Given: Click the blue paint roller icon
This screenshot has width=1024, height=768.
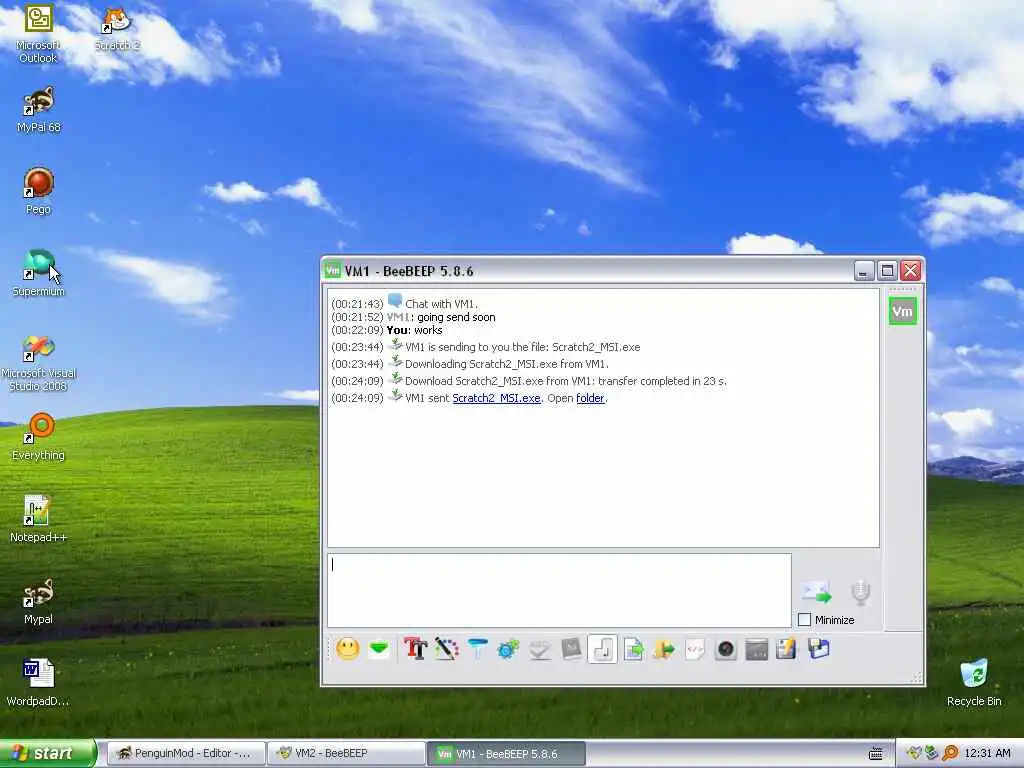Looking at the screenshot, I should tap(477, 649).
